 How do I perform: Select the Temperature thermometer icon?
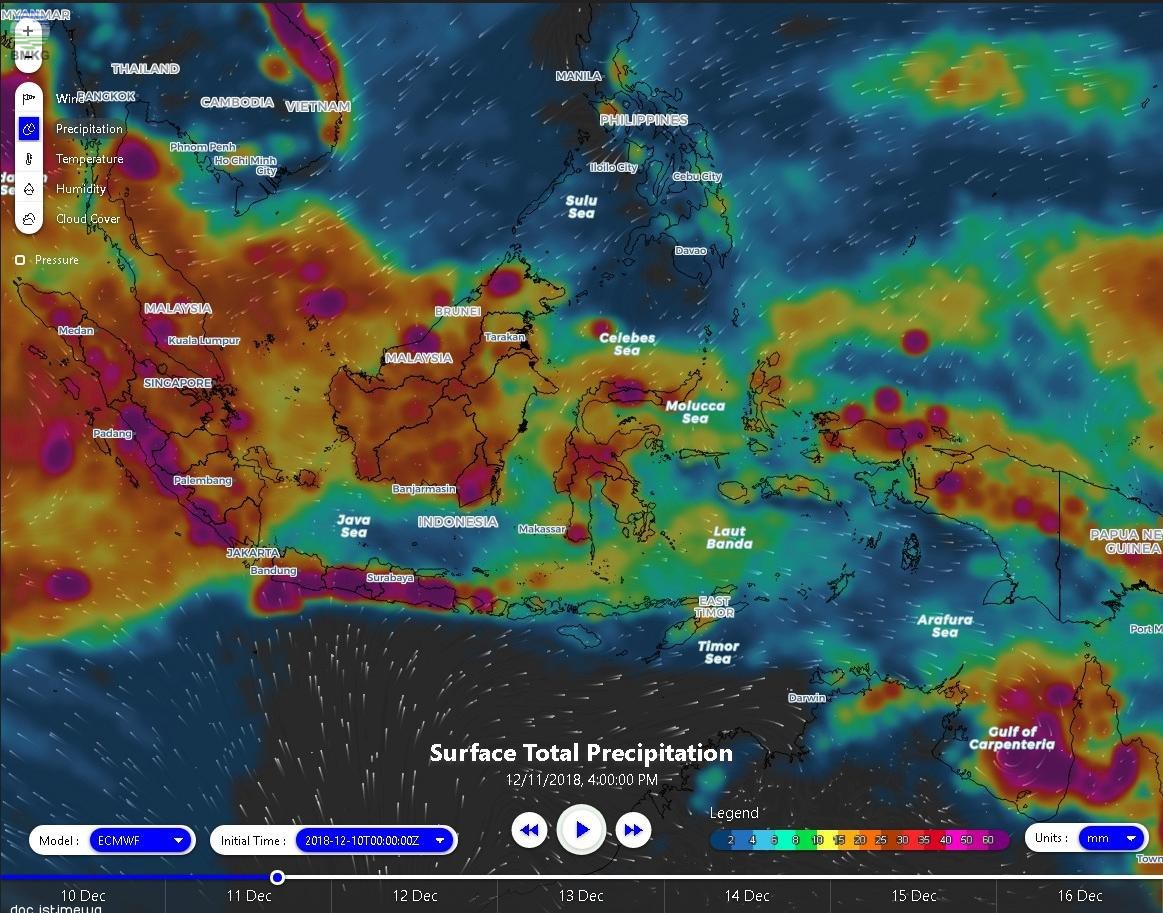tap(28, 158)
